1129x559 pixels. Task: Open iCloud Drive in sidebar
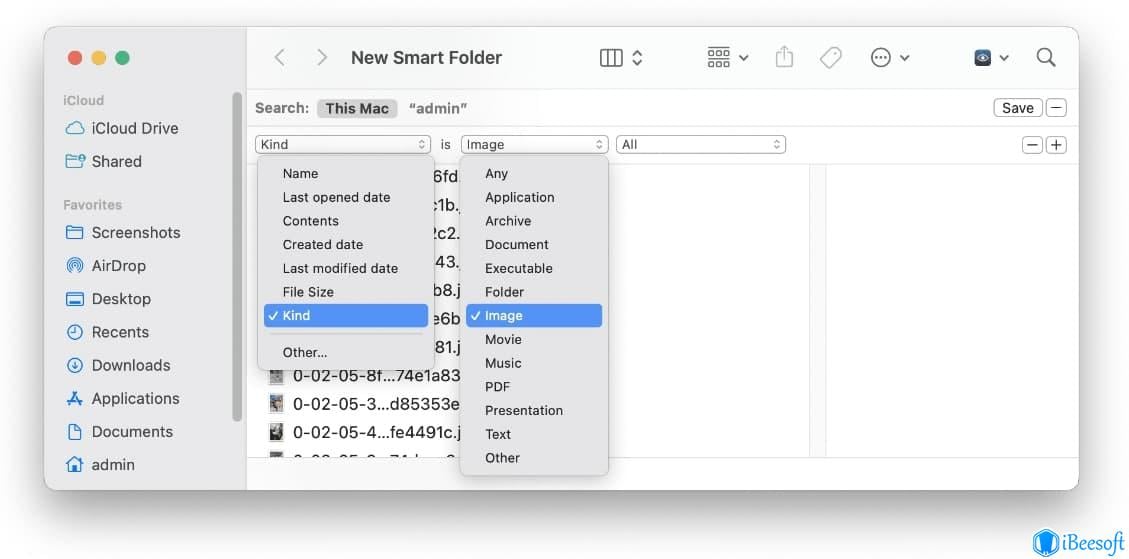coord(122,128)
